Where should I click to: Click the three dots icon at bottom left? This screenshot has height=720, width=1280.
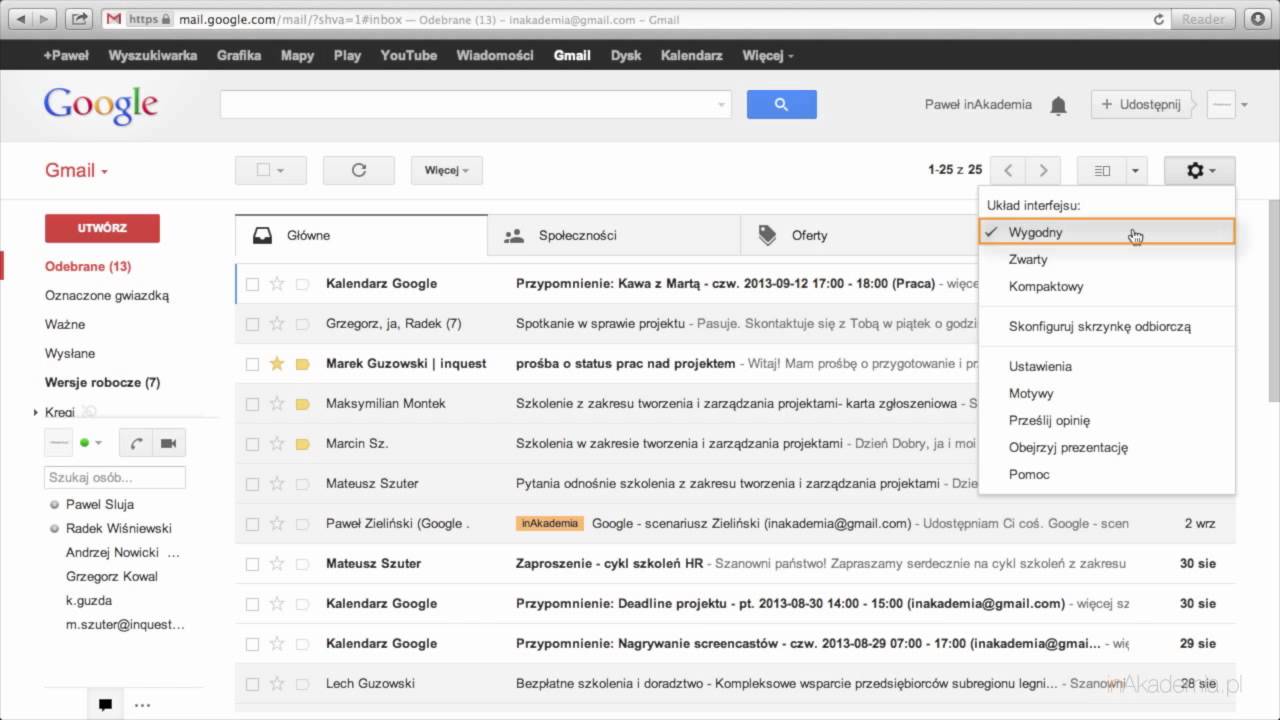141,704
